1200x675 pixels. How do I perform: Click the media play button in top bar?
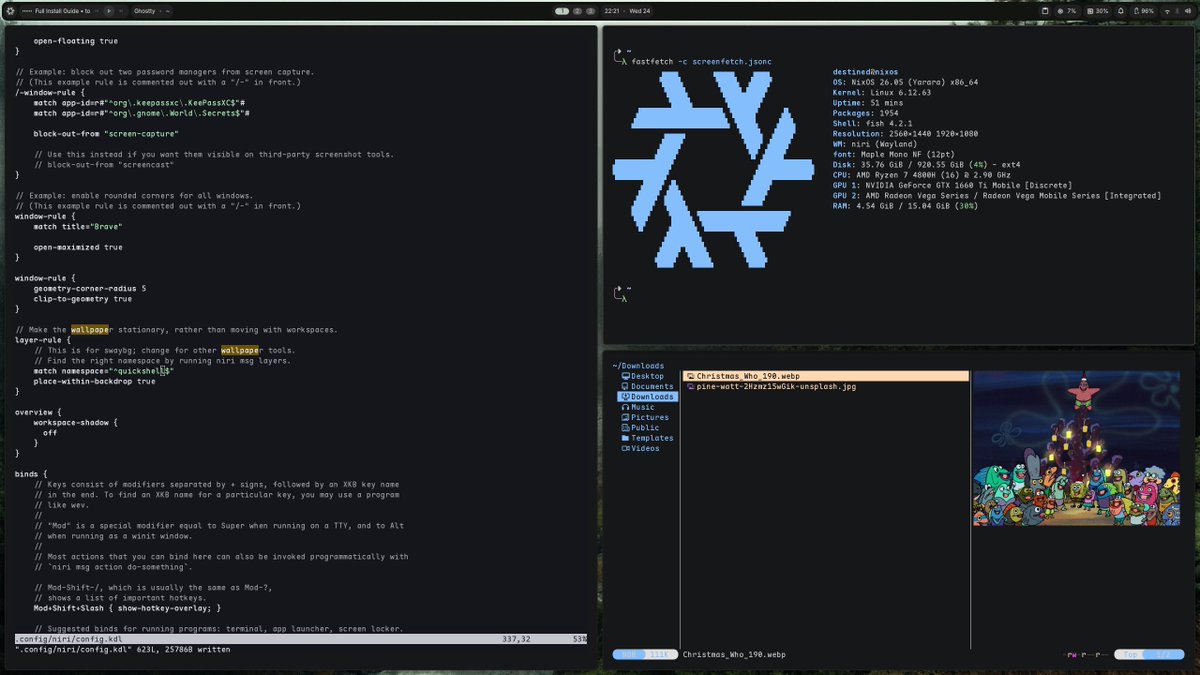109,11
